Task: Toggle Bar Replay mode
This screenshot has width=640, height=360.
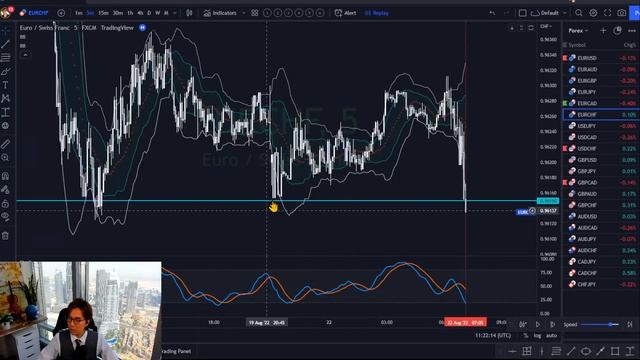Action: coord(376,13)
